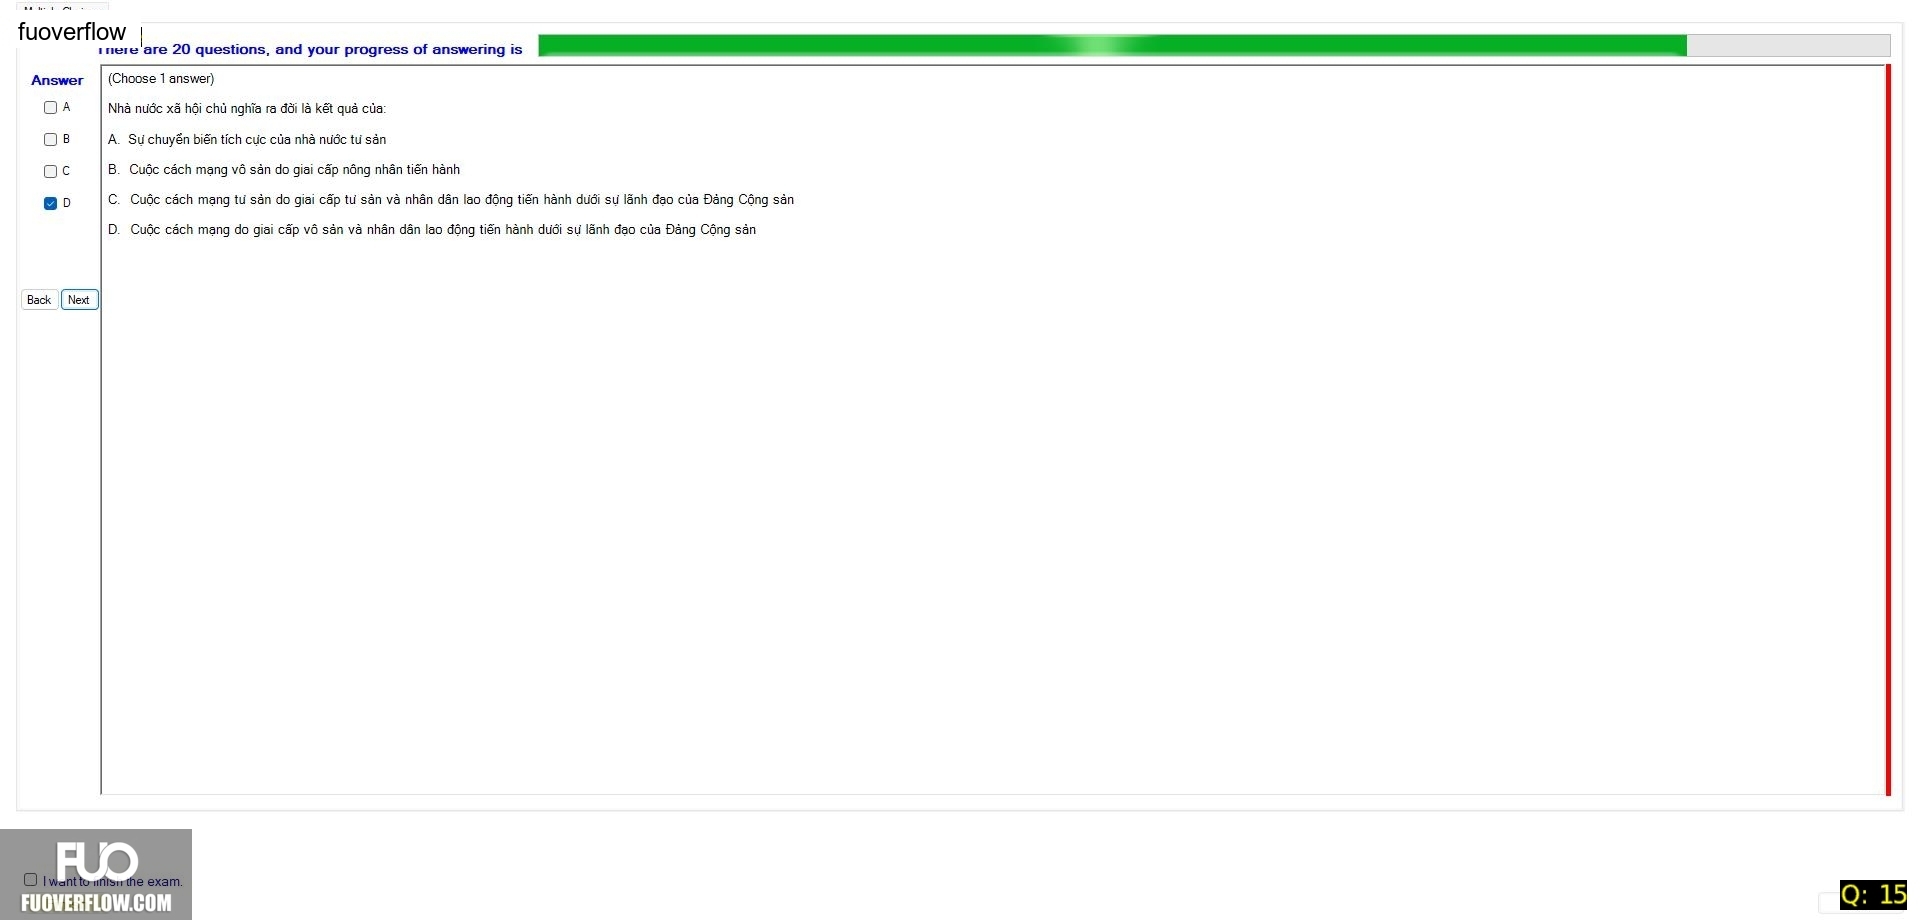This screenshot has width=1920, height=920.
Task: Tick 'I want to finish the exam' checkbox
Action: point(30,880)
